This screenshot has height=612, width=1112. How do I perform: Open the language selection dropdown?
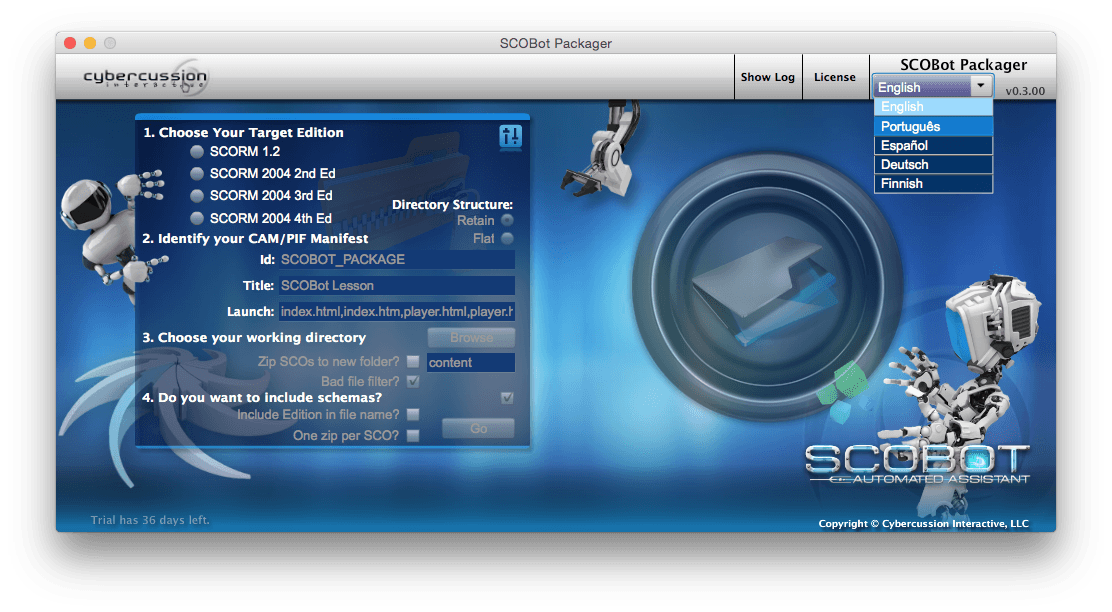(932, 87)
